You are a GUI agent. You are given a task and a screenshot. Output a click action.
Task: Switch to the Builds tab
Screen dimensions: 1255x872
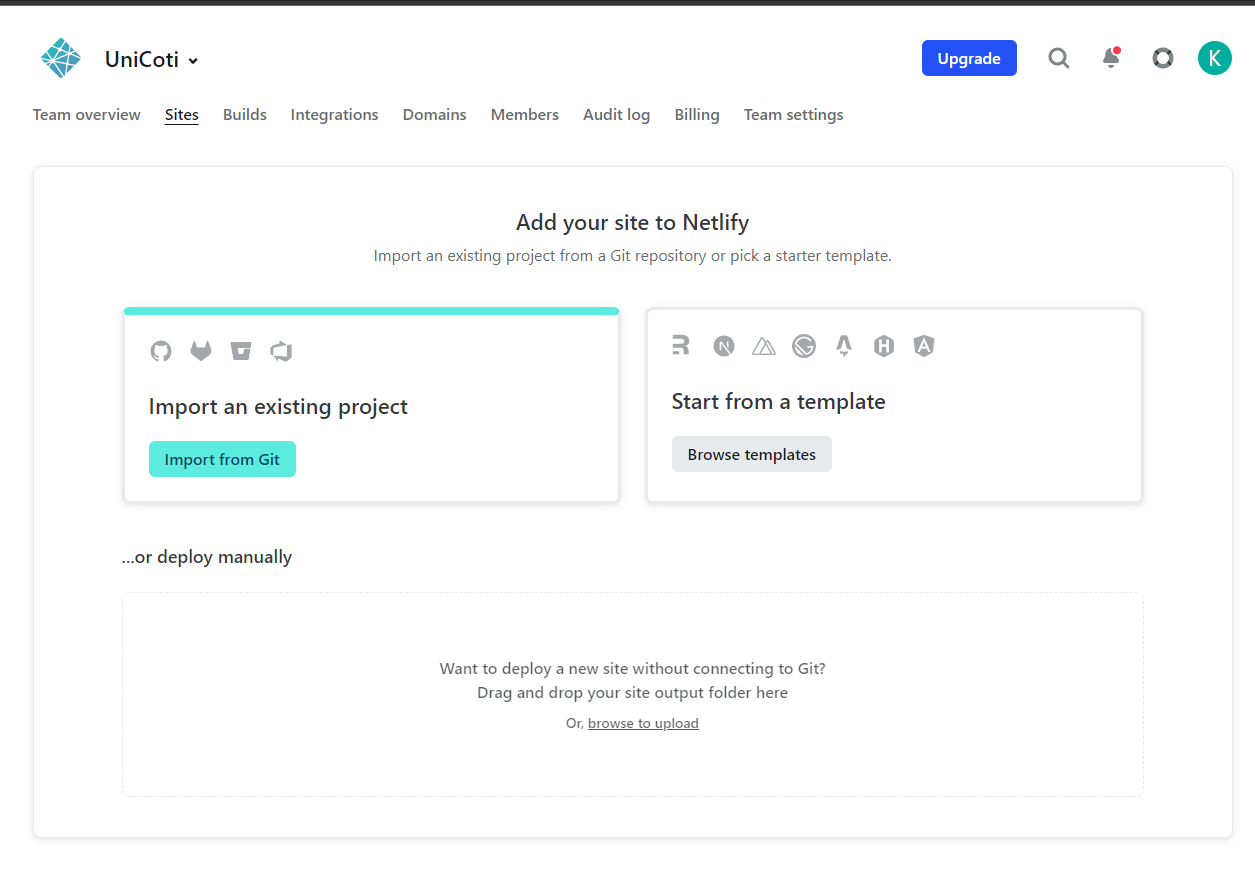click(x=245, y=115)
